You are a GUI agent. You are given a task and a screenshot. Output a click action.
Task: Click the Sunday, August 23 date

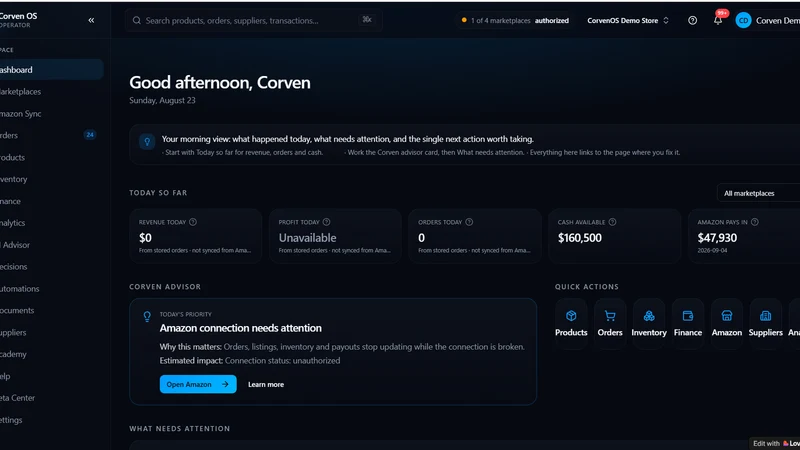point(162,101)
